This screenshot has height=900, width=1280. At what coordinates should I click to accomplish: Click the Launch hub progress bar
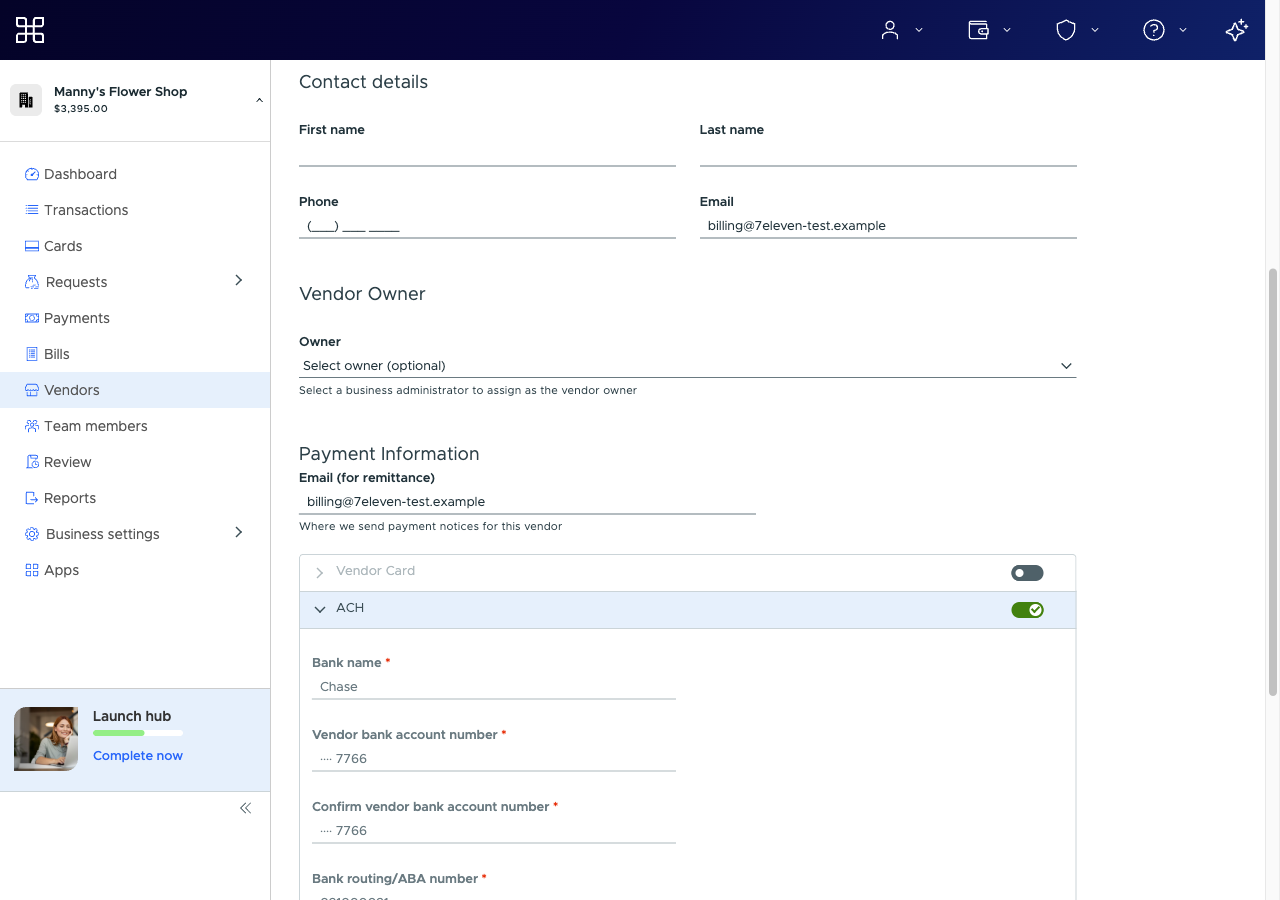point(138,733)
